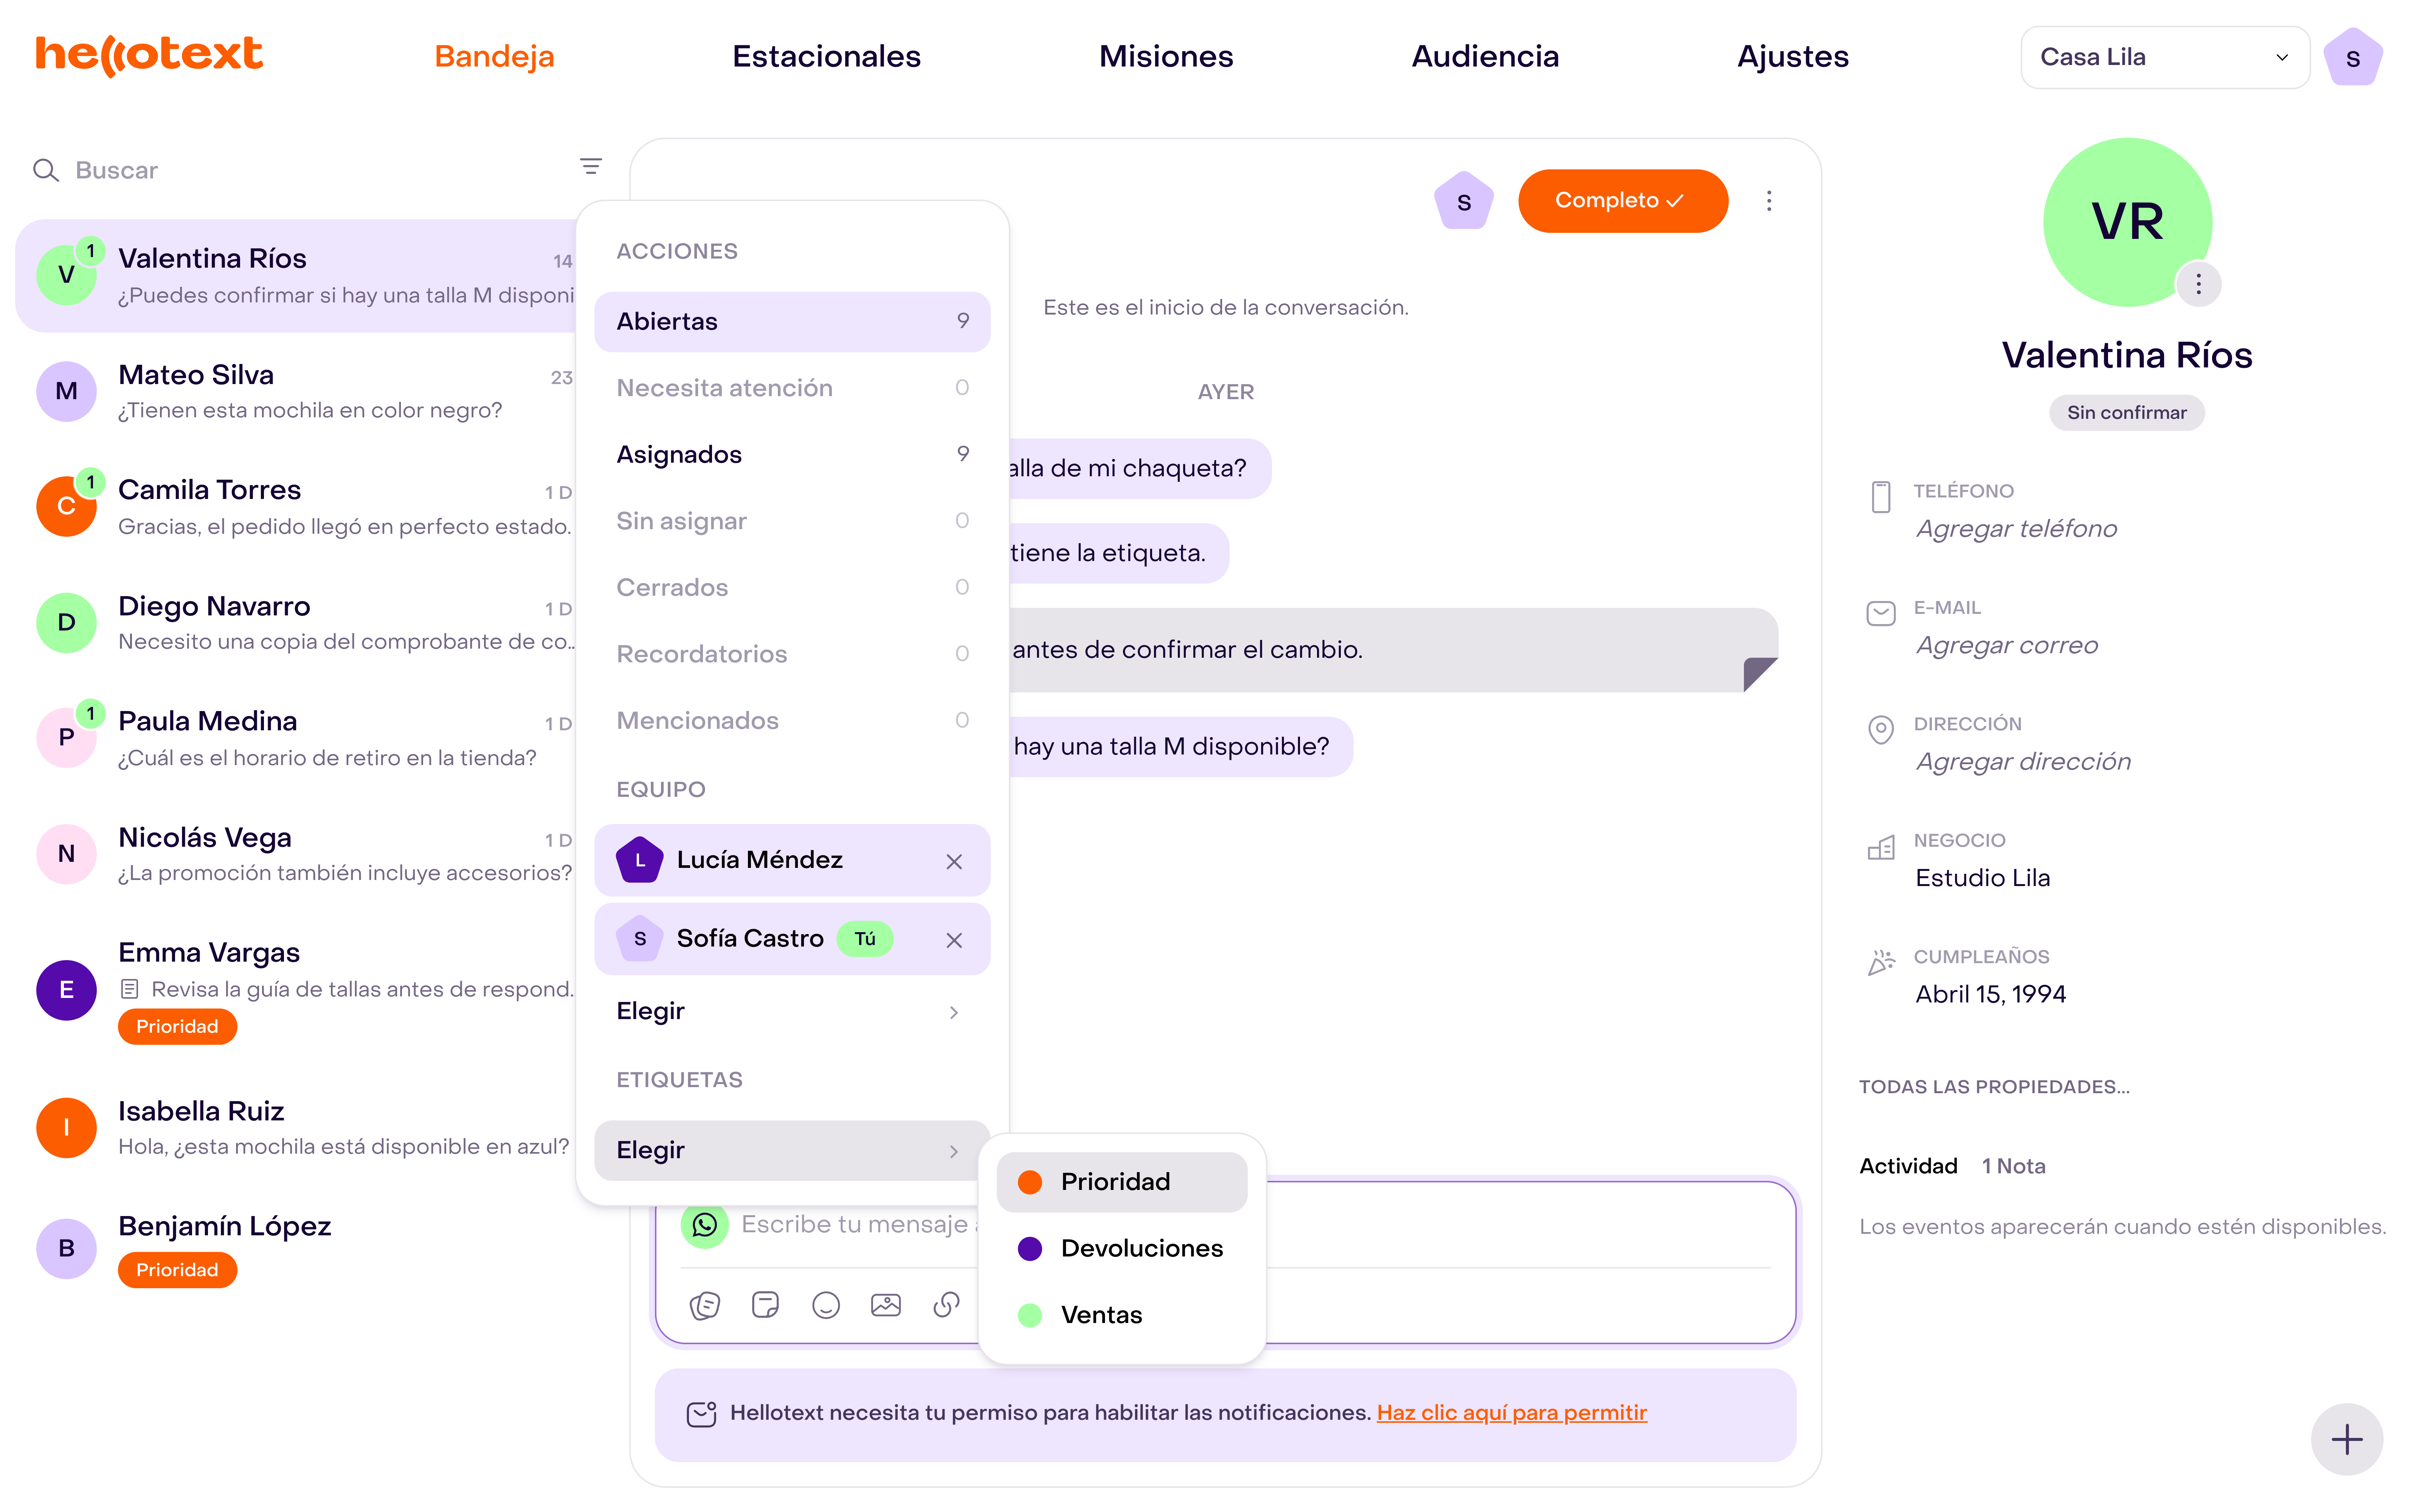Focus the Buscar search field
The image size is (2420, 1512).
[x=300, y=170]
